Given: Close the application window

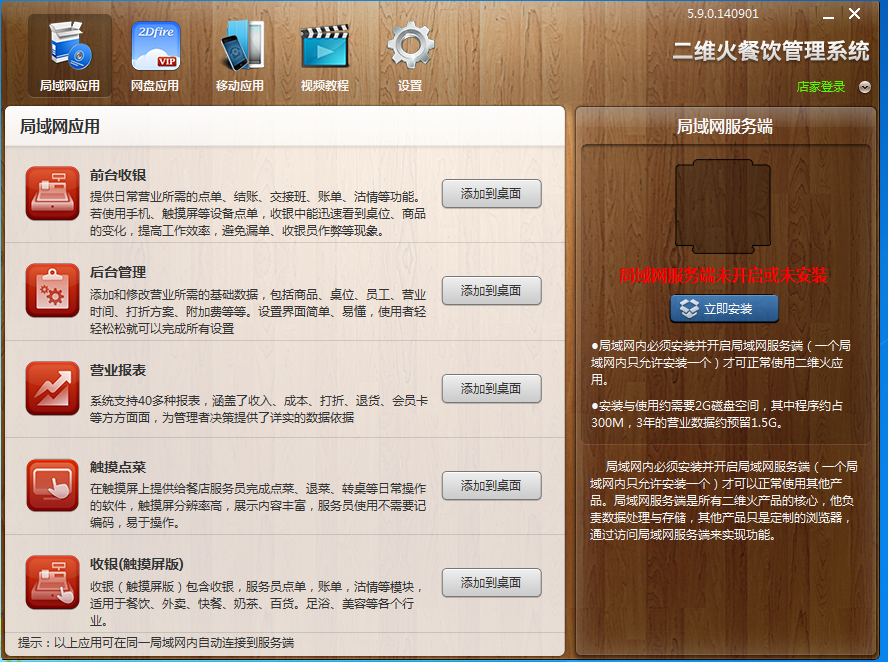Looking at the screenshot, I should 855,14.
